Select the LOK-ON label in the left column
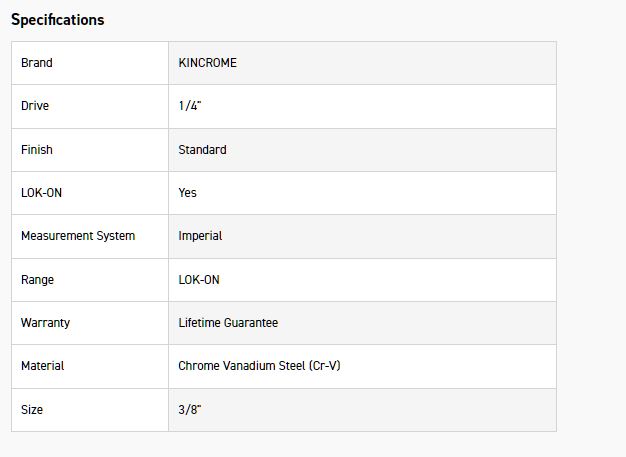Image resolution: width=626 pixels, height=457 pixels. coord(41,193)
